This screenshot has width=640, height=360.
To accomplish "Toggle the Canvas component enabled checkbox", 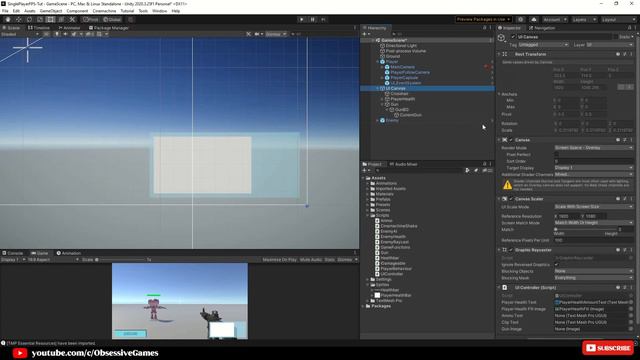I will [x=511, y=140].
